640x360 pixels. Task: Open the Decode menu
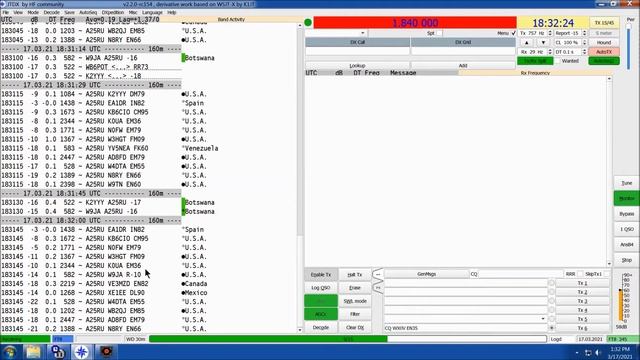(51, 12)
